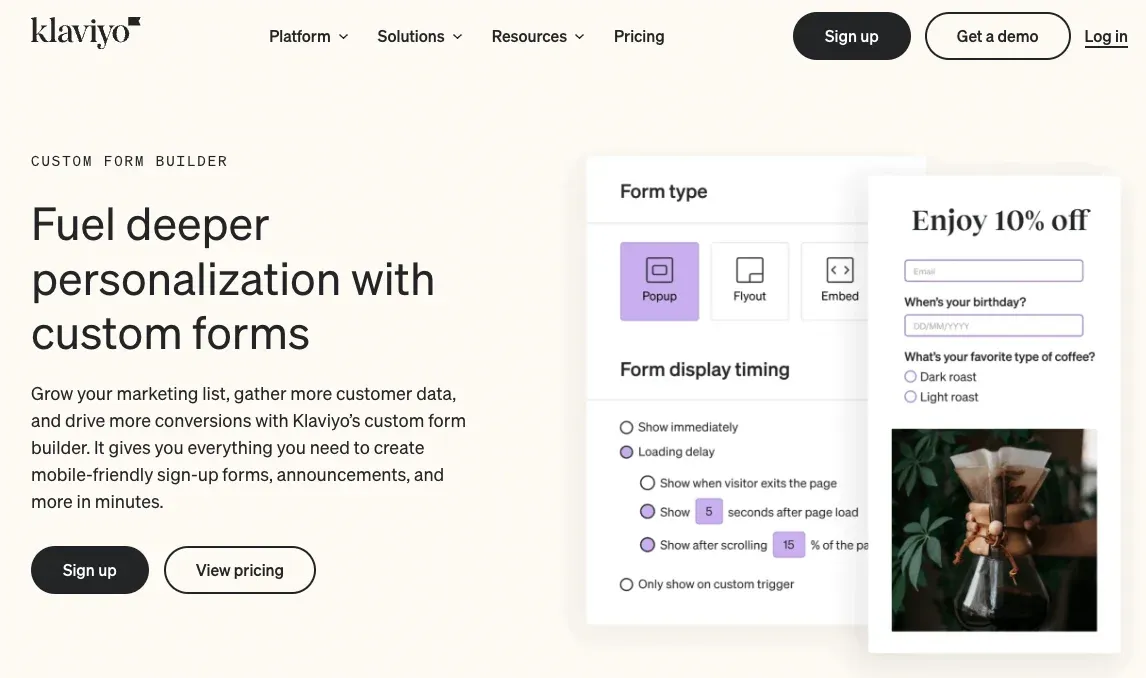Select the Show immediately radio button
This screenshot has width=1146, height=678.
[626, 427]
